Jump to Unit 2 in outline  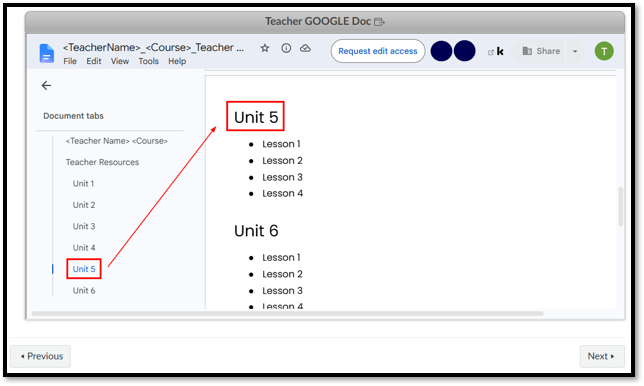[84, 205]
